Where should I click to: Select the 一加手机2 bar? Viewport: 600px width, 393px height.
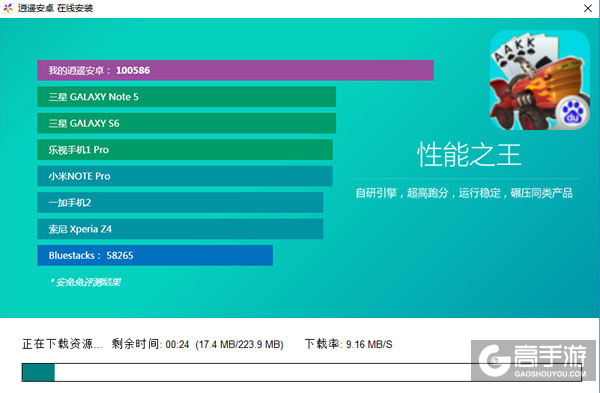click(180, 202)
